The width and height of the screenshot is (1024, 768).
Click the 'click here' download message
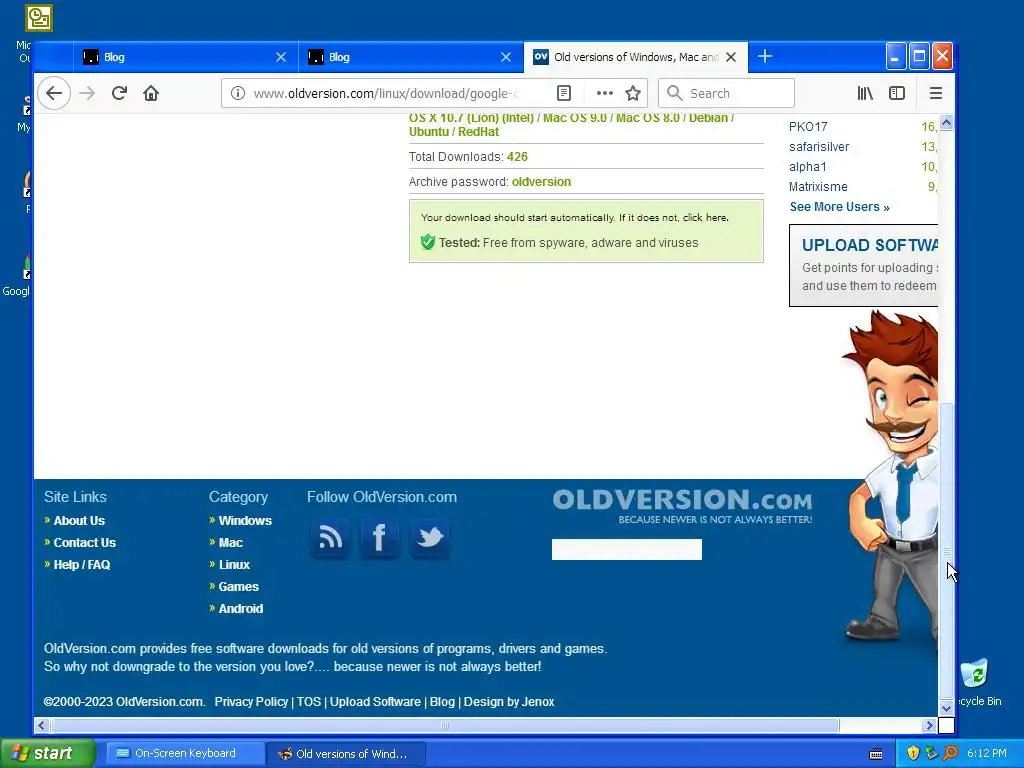[x=705, y=217]
